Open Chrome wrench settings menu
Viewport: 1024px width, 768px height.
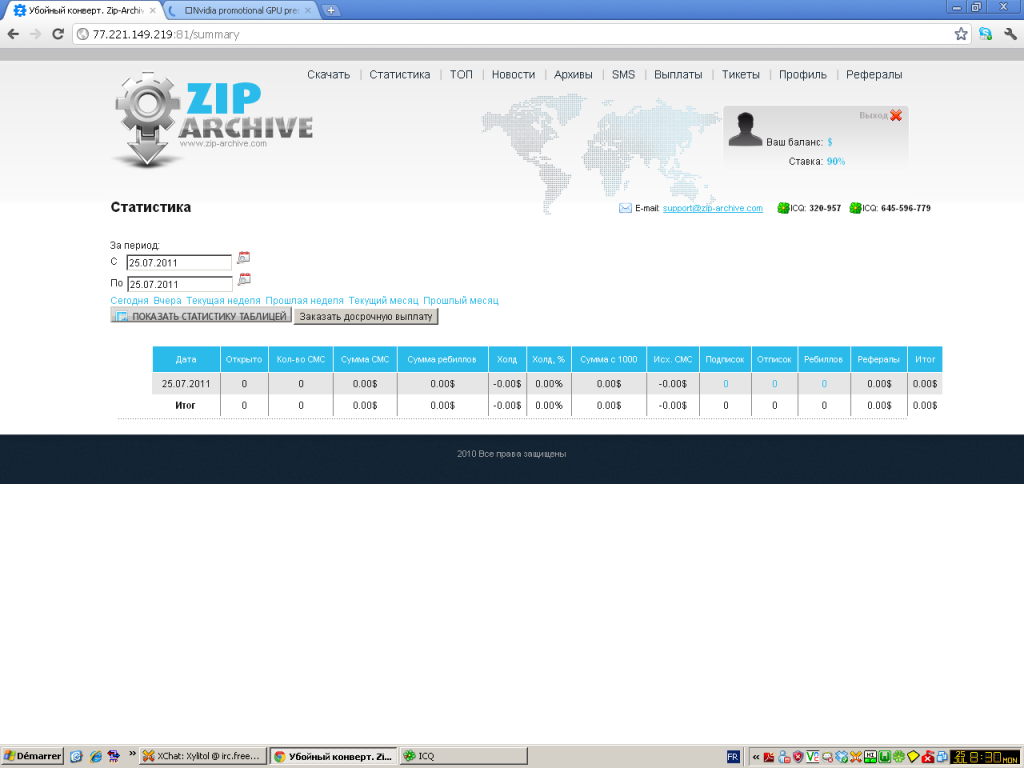(x=1011, y=34)
